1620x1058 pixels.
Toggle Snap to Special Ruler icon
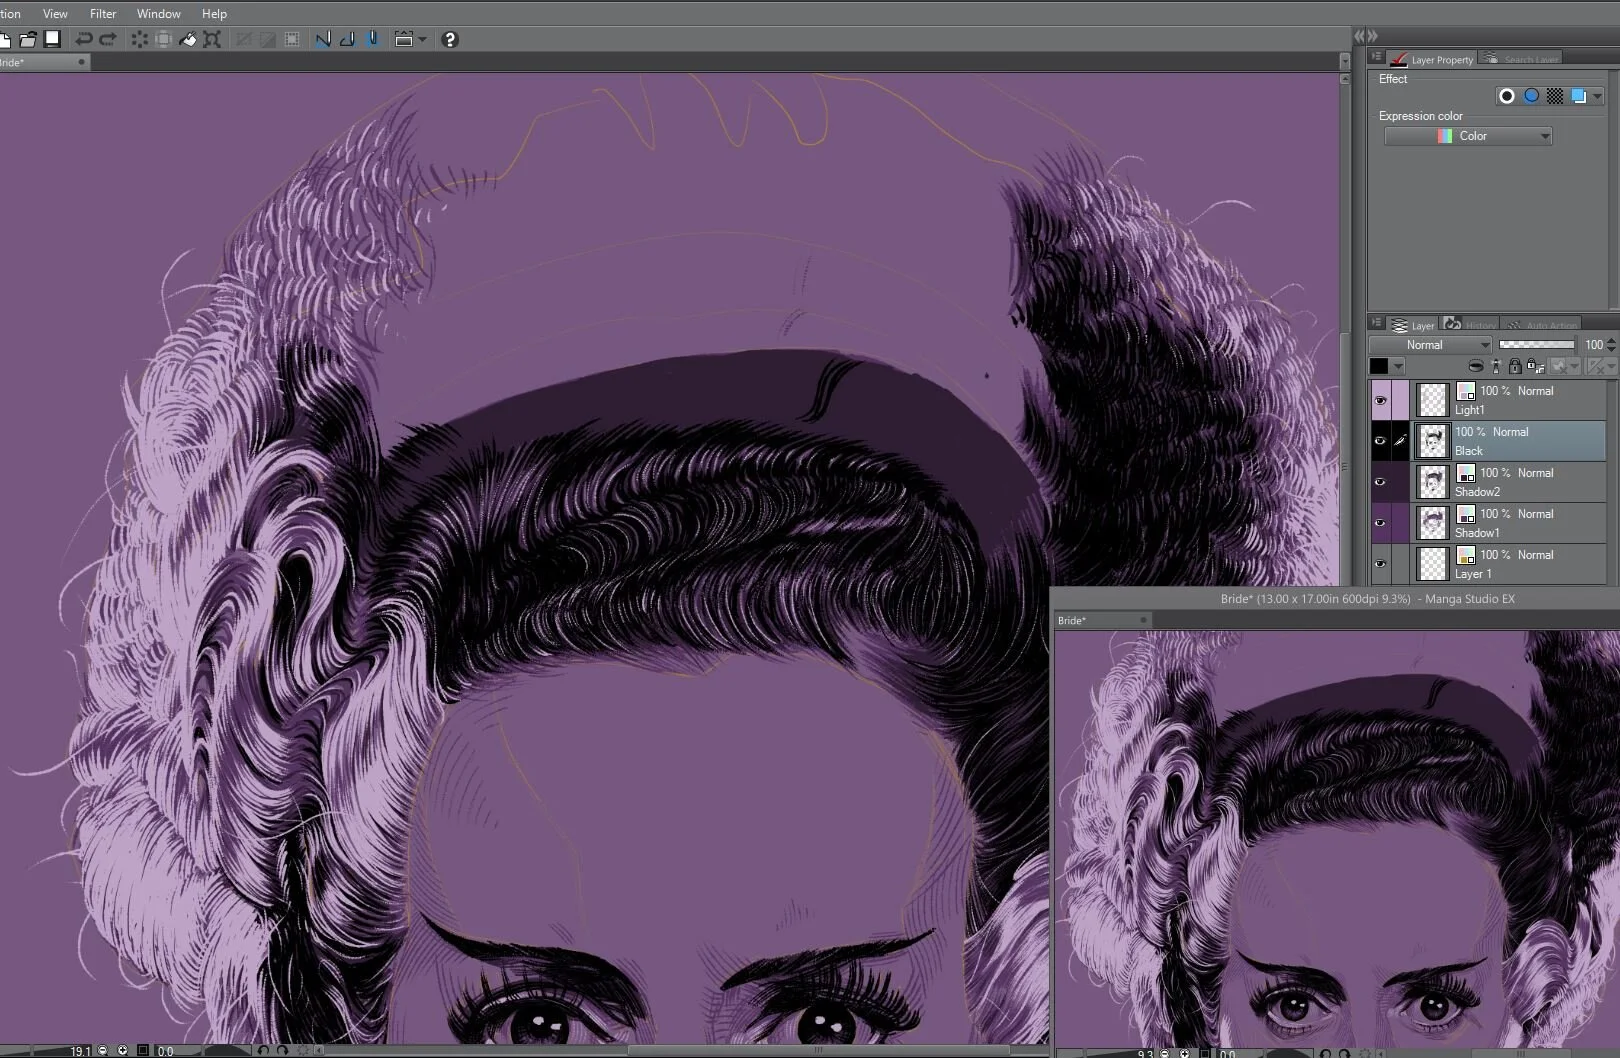click(347, 39)
